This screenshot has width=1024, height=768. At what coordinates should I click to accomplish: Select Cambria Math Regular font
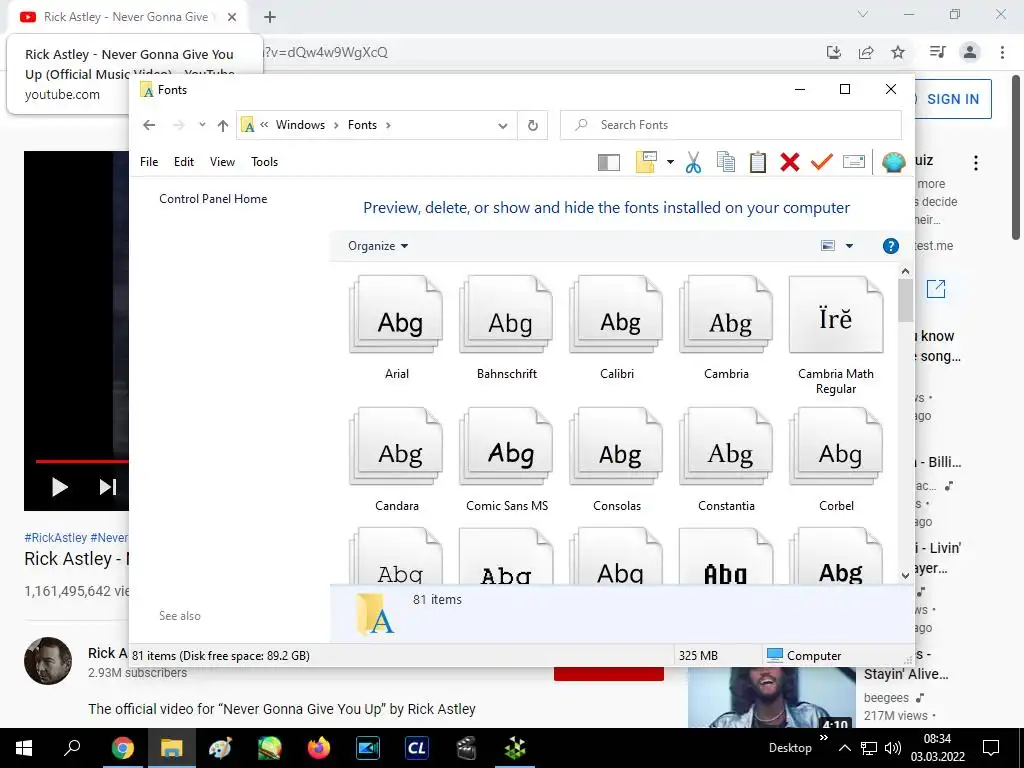(x=836, y=334)
